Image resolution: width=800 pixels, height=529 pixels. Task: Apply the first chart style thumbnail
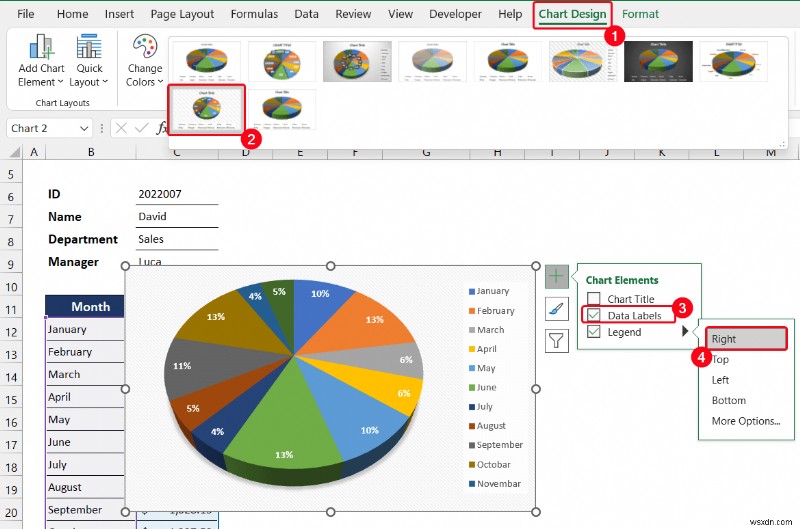207,61
